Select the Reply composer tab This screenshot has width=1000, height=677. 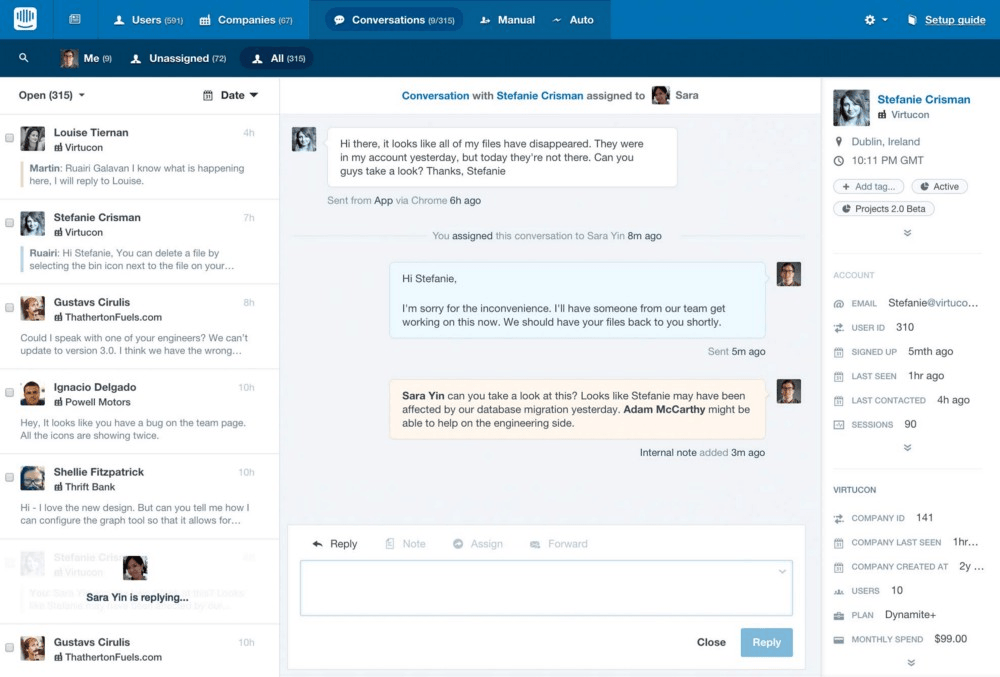tap(335, 544)
